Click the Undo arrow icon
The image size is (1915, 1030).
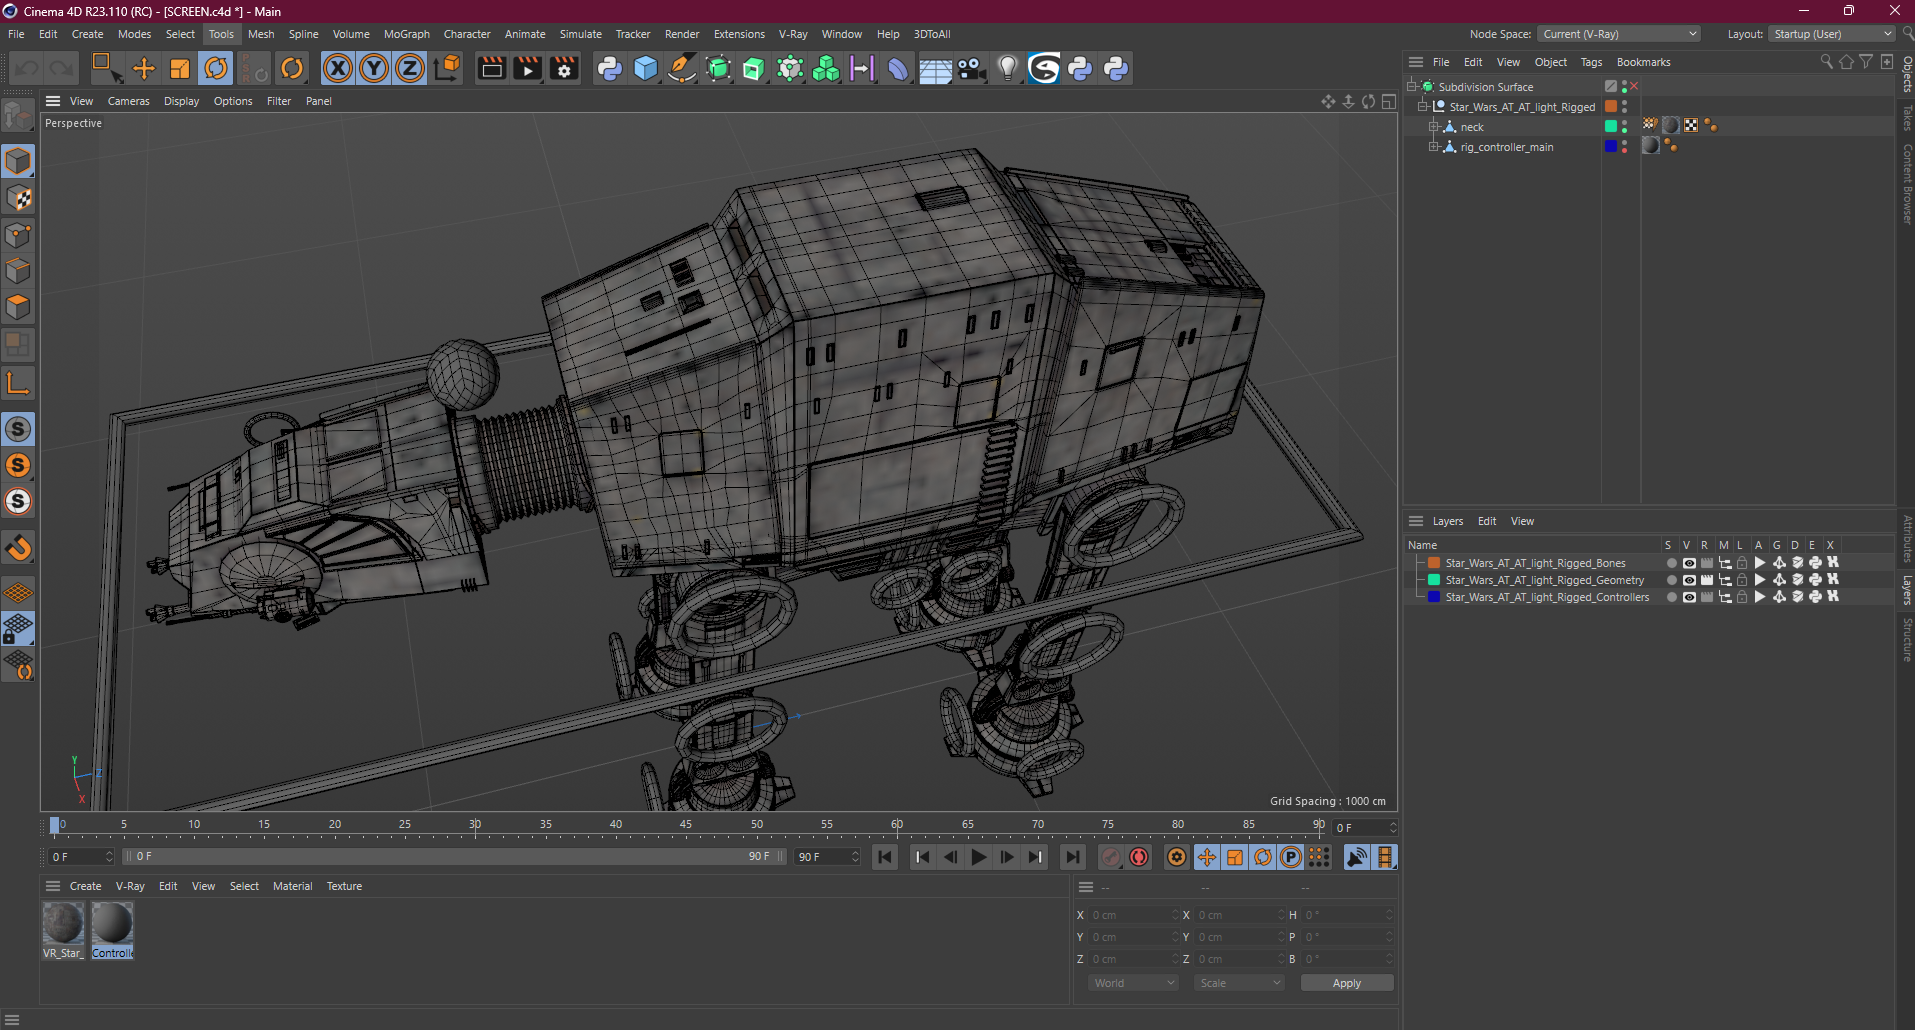pyautogui.click(x=26, y=68)
